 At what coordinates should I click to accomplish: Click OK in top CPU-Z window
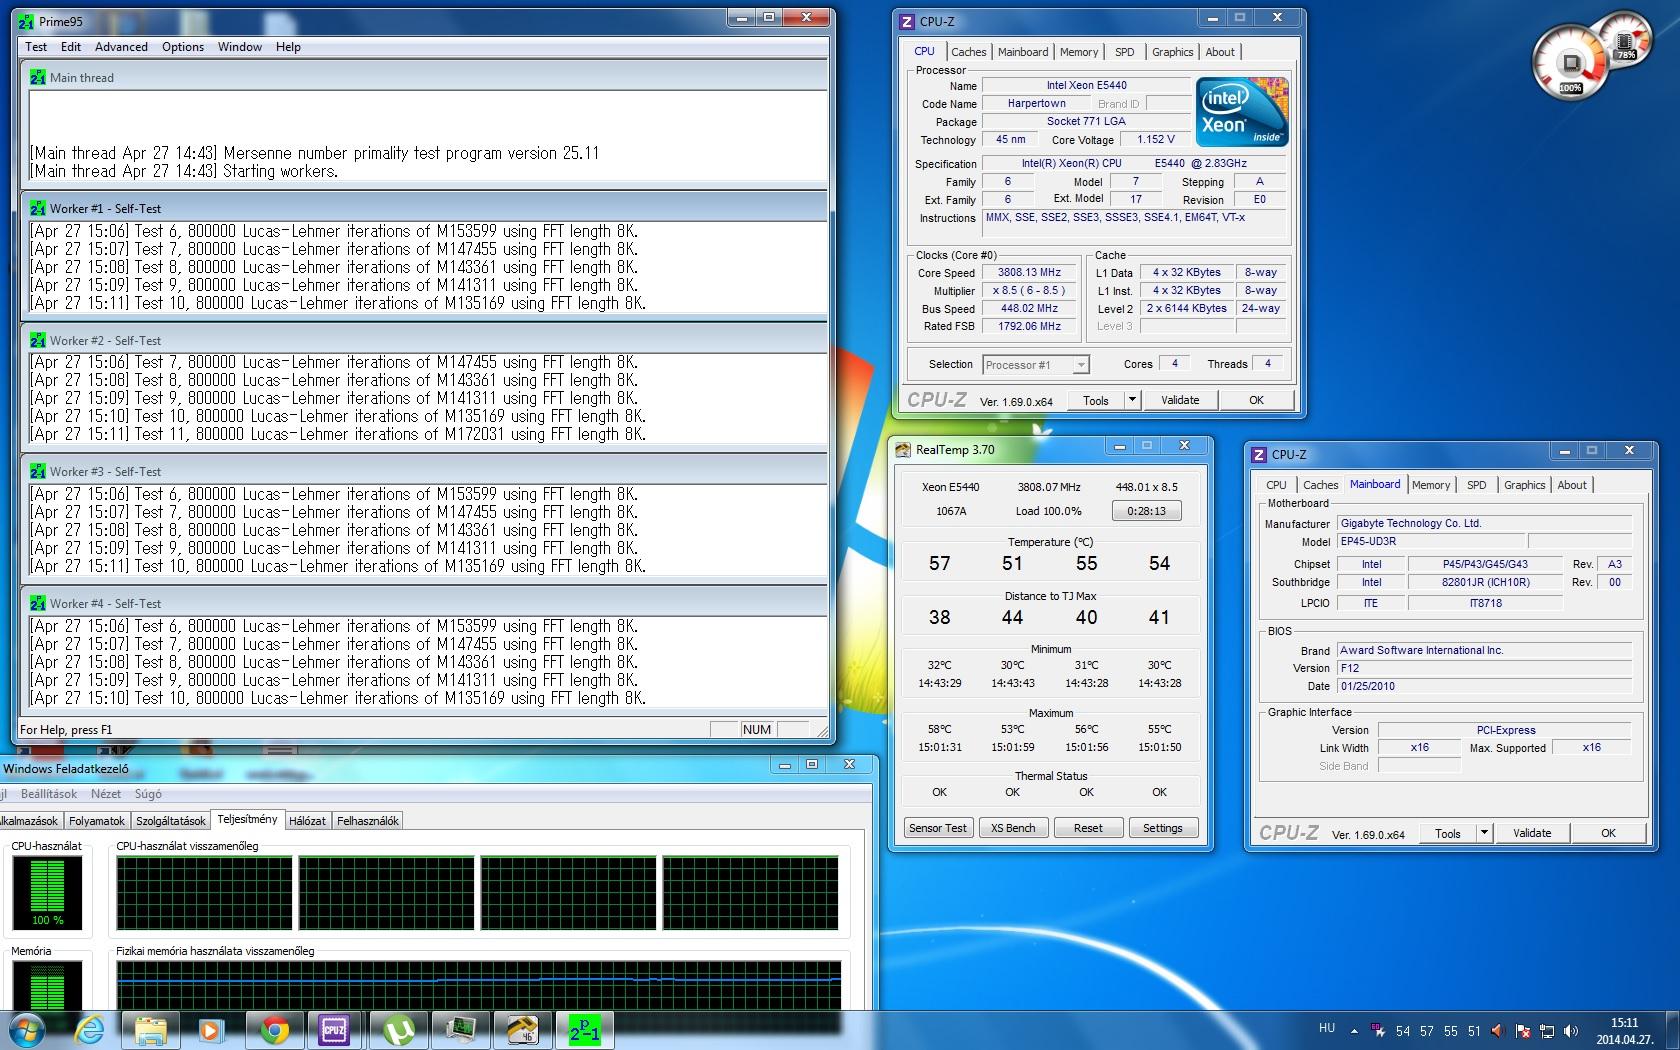1257,400
